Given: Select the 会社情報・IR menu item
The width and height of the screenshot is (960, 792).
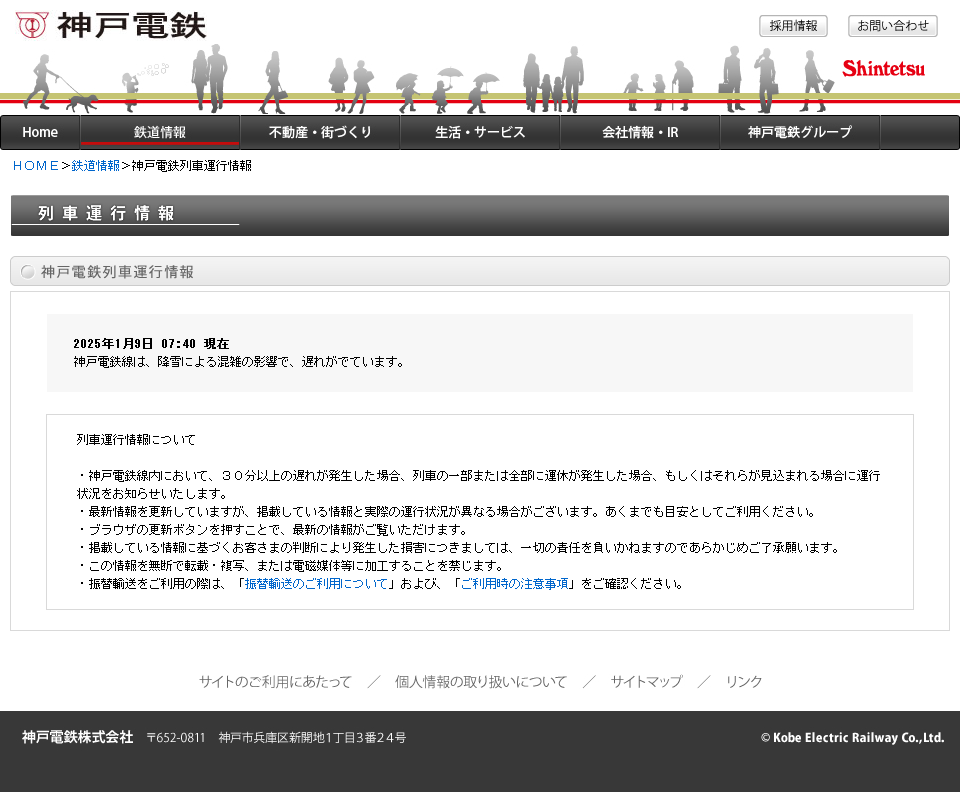Looking at the screenshot, I should [640, 132].
